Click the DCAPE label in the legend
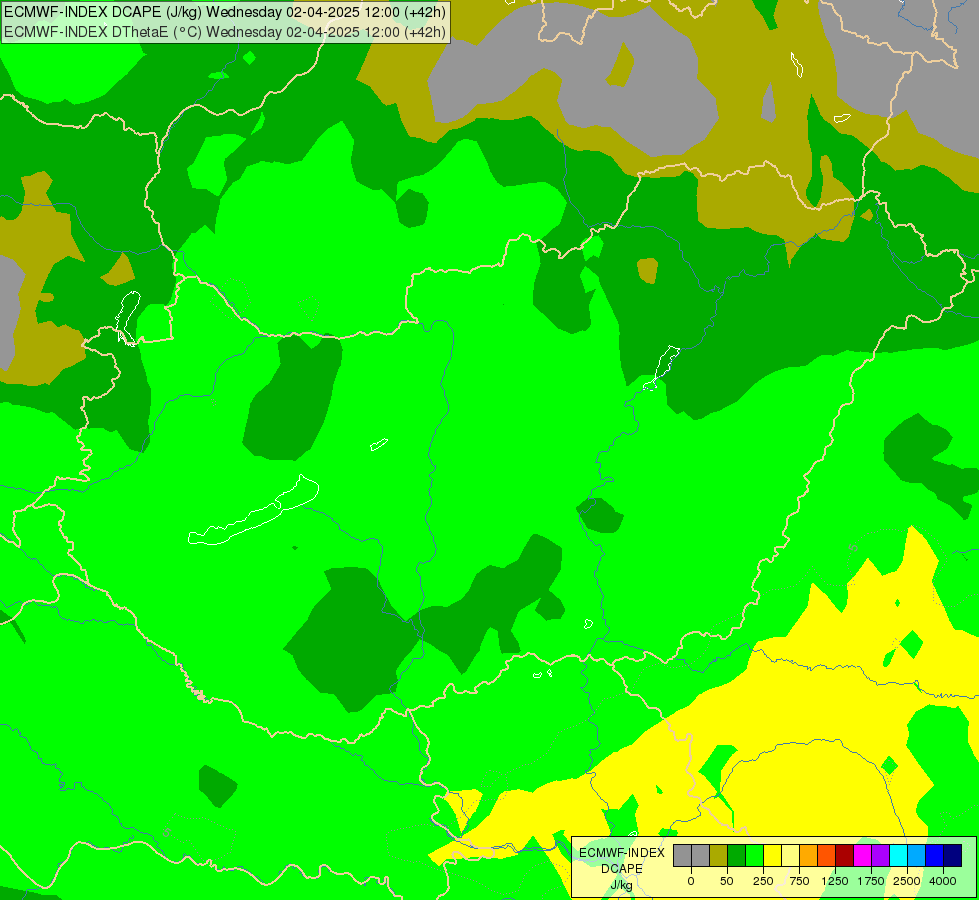The height and width of the screenshot is (900, 979). click(x=622, y=869)
